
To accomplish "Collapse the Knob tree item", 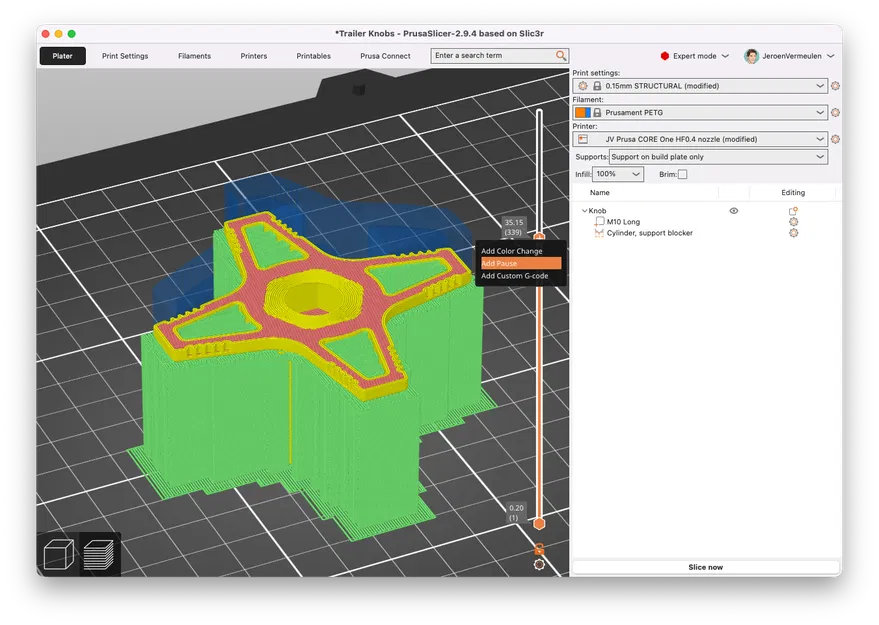I will pyautogui.click(x=584, y=211).
